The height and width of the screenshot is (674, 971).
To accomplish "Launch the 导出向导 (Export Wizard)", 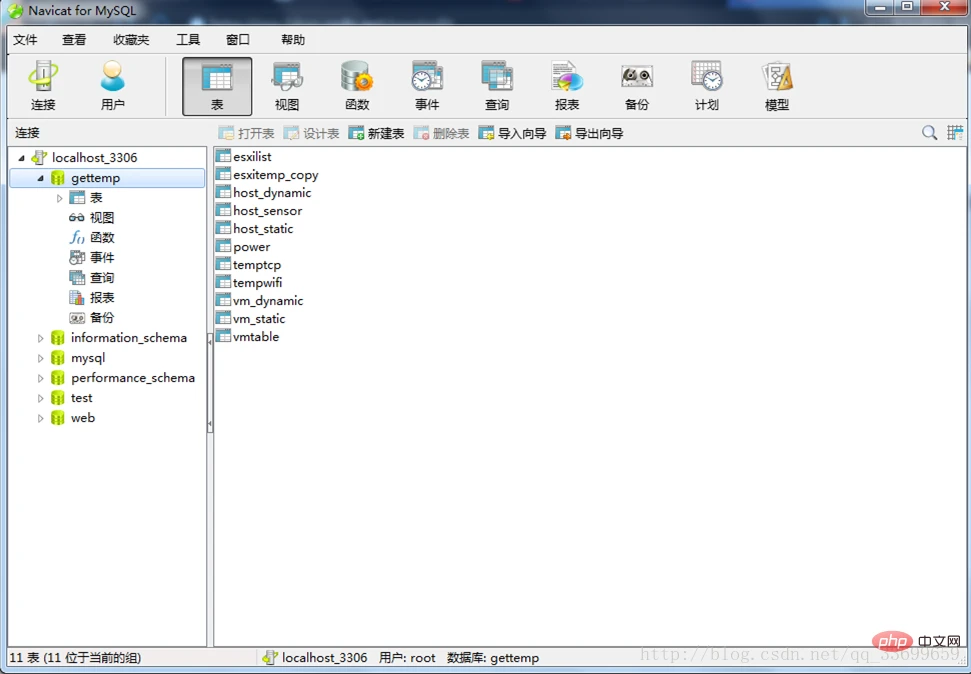I will coord(590,133).
